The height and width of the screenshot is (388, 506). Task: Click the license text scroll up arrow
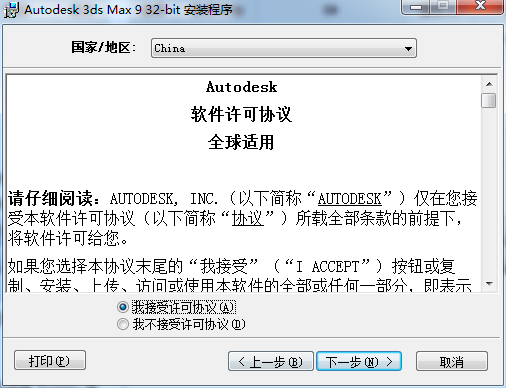click(489, 84)
